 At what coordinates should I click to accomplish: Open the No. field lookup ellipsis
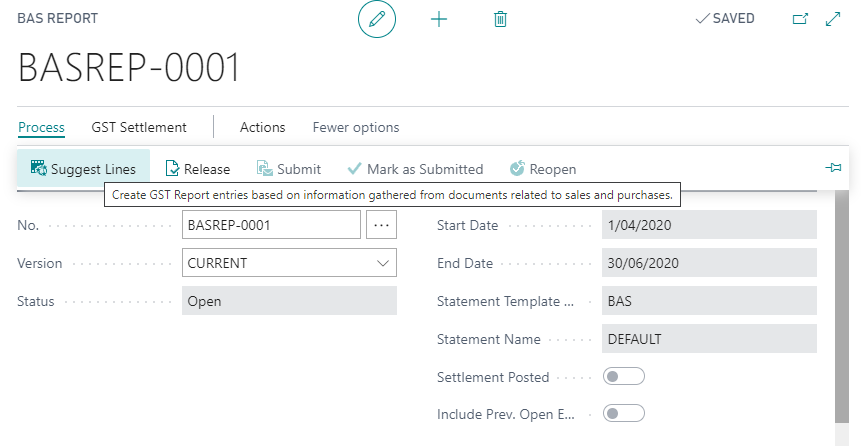(381, 225)
